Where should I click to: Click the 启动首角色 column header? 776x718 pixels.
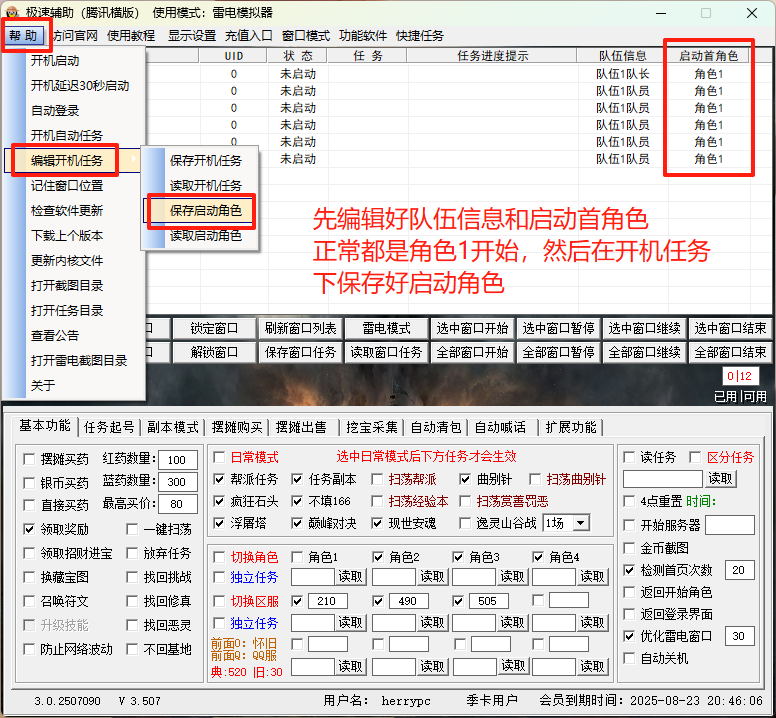click(708, 56)
